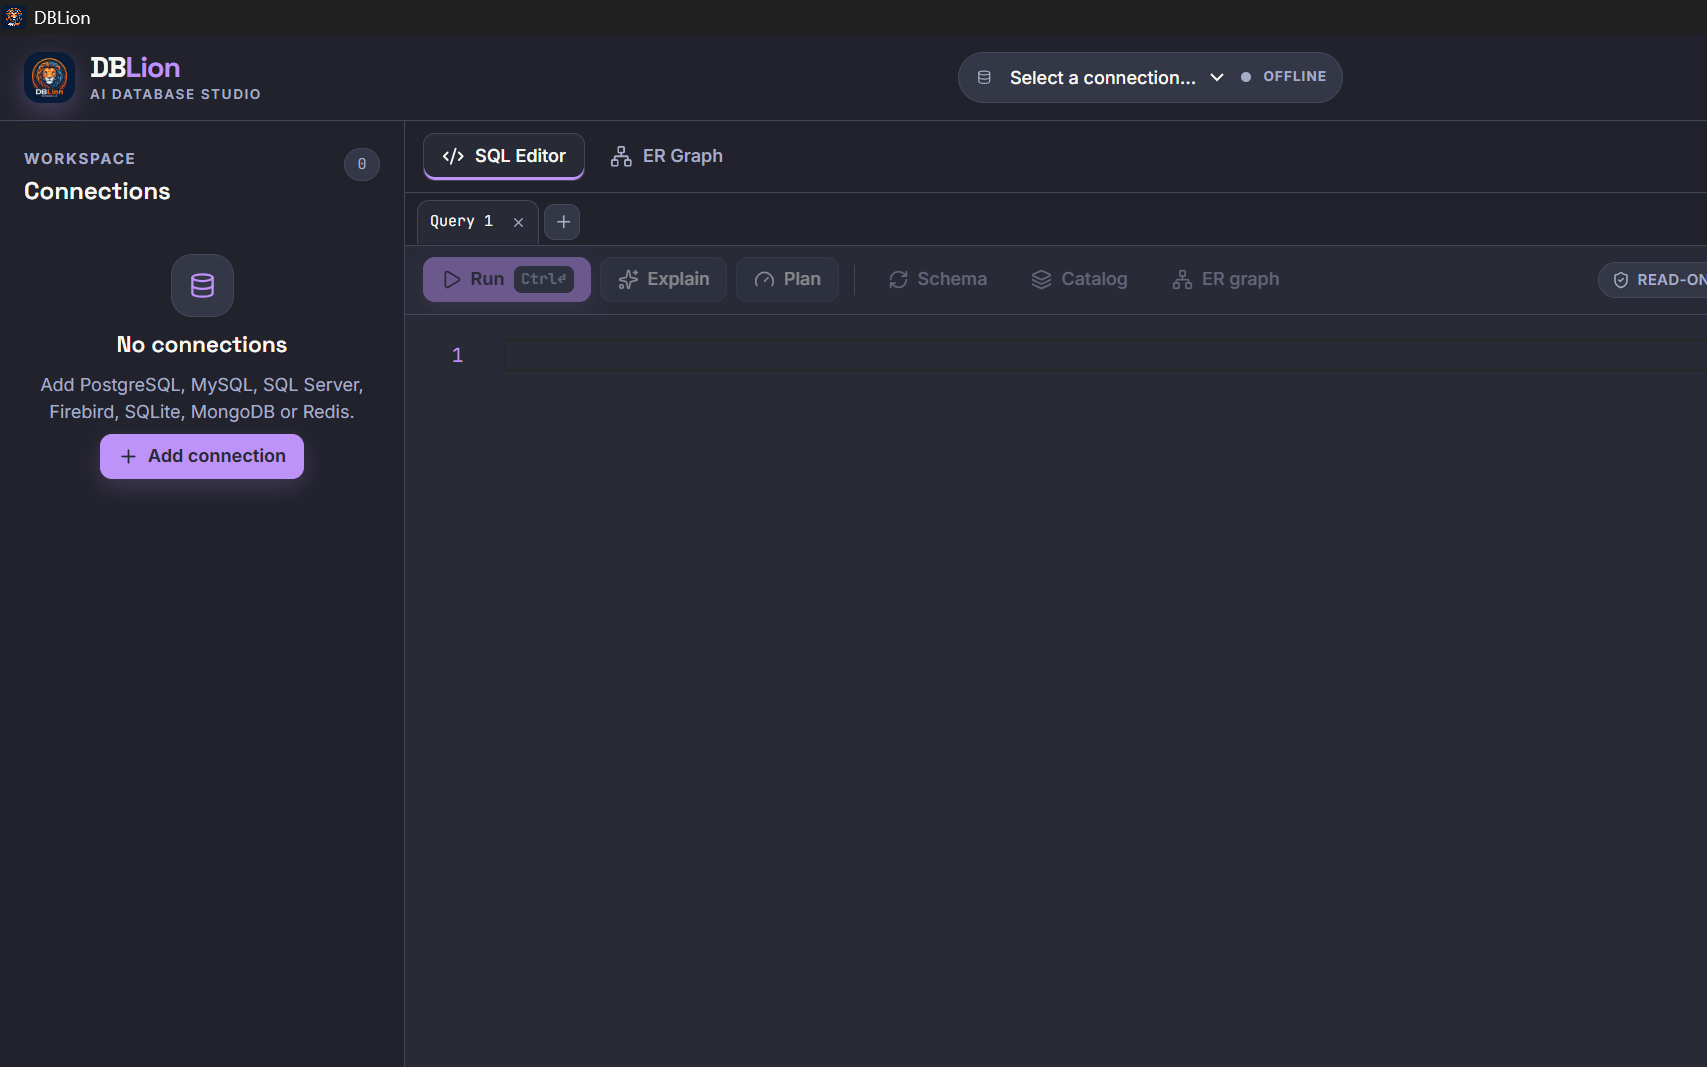Click the OFFLINE status indicator
The width and height of the screenshot is (1707, 1067).
1284,76
